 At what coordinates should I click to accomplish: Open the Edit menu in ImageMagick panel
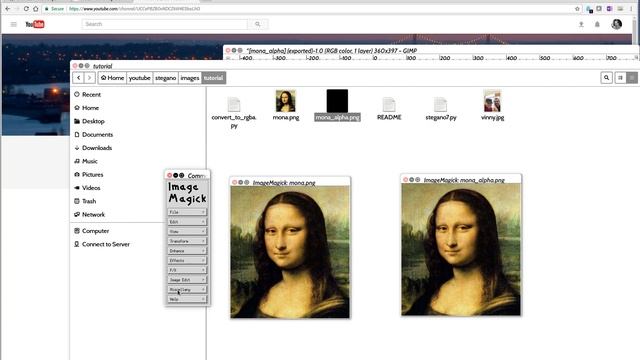point(187,222)
